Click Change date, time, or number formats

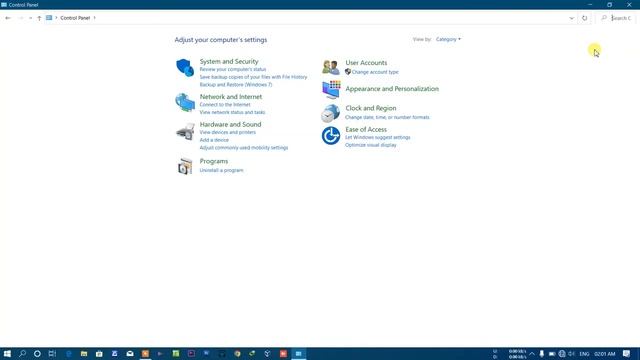pos(387,117)
